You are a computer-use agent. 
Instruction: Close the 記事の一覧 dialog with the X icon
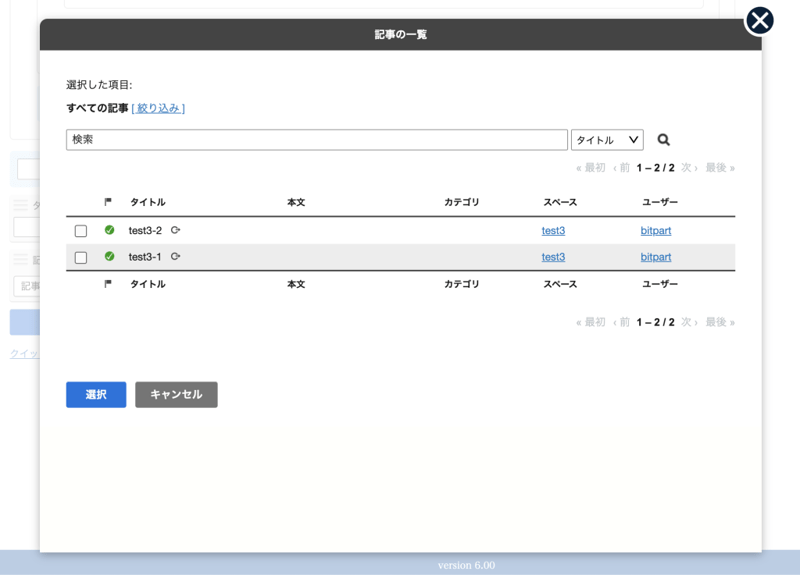(760, 20)
